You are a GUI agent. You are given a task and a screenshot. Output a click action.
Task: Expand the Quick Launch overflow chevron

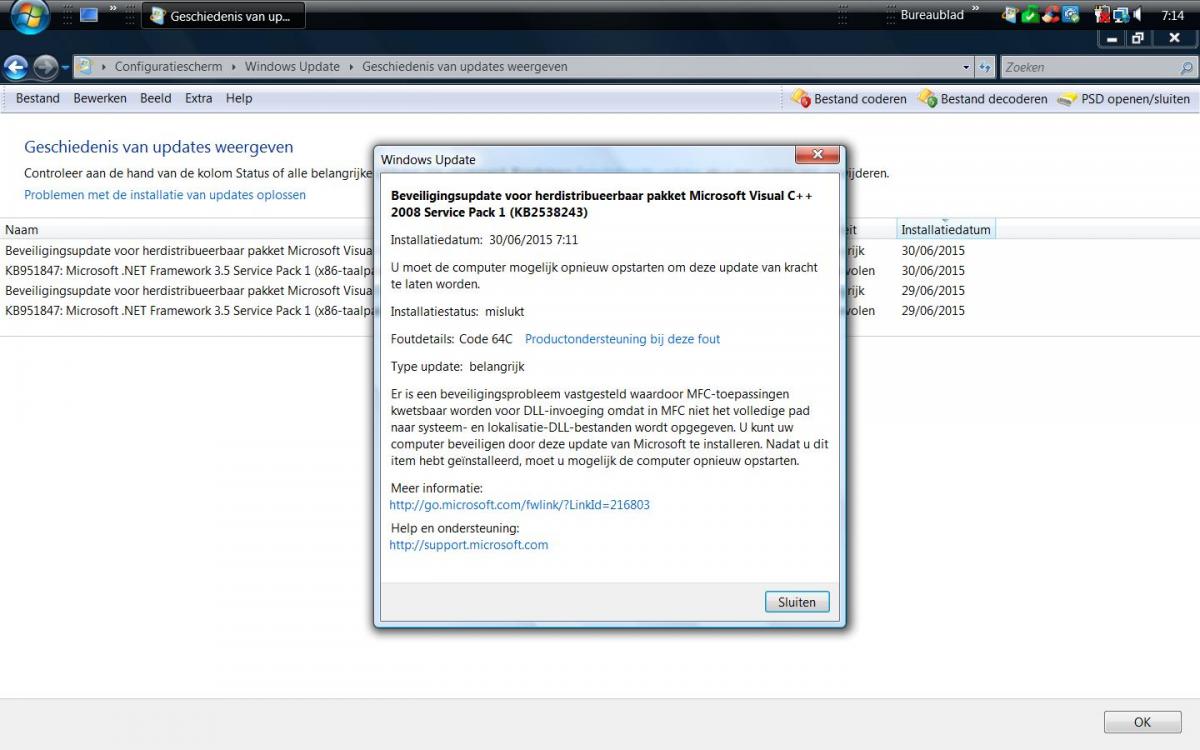point(113,10)
